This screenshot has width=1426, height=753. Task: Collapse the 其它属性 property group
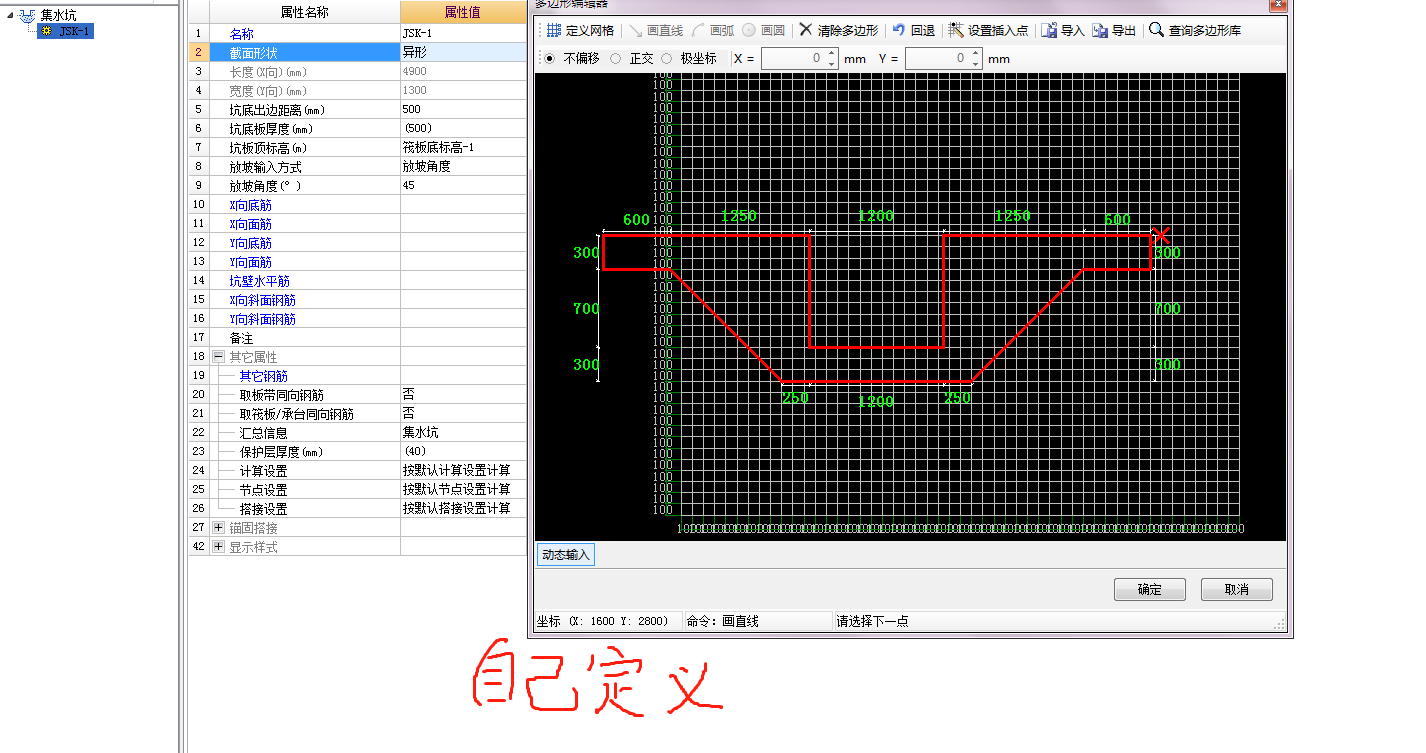click(218, 357)
